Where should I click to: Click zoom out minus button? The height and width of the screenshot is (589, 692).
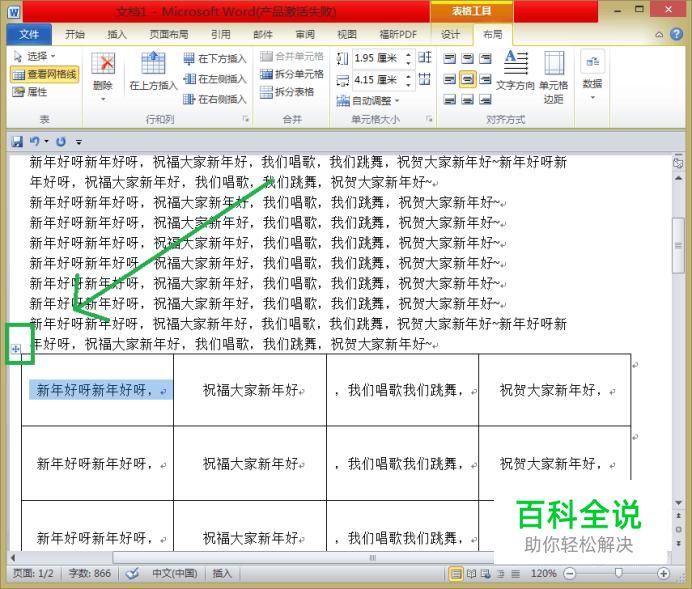click(x=570, y=574)
